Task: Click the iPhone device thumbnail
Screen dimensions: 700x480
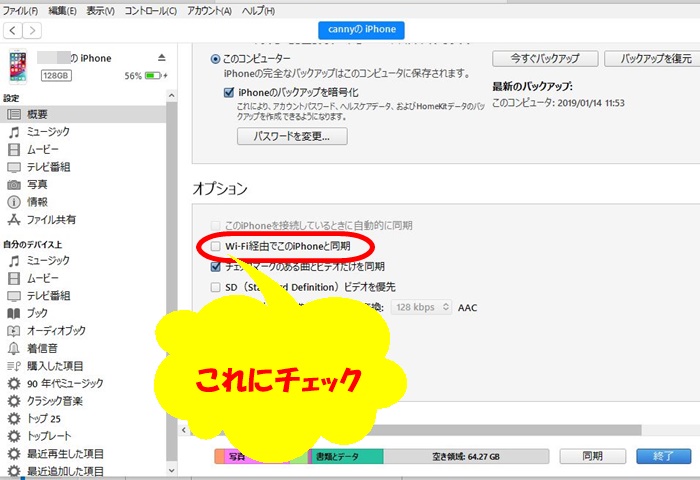Action: 18,67
